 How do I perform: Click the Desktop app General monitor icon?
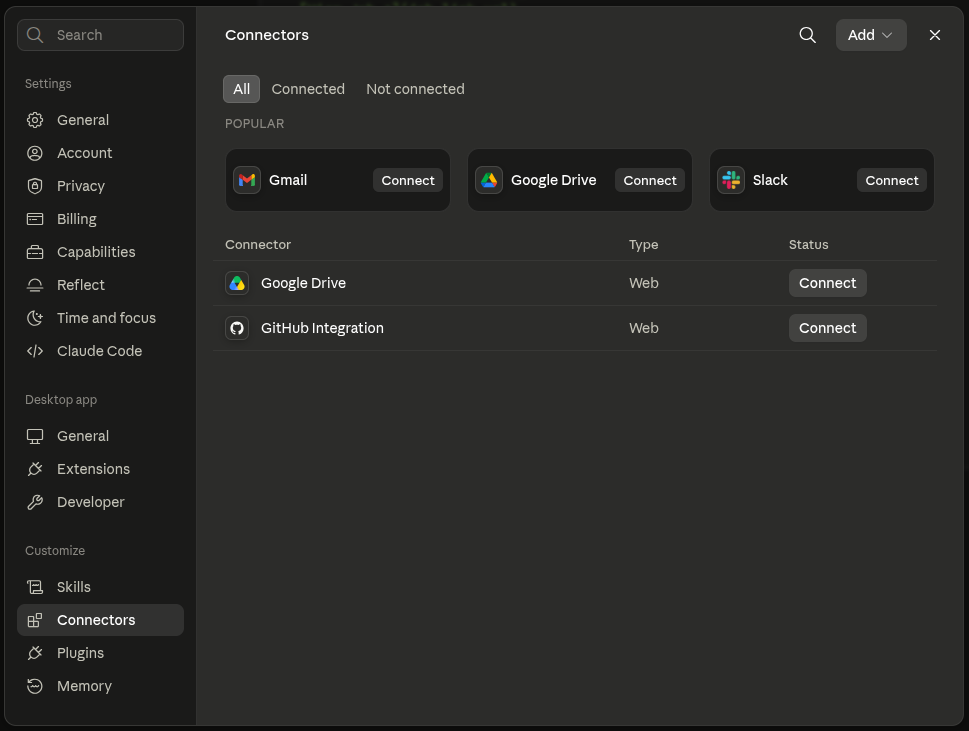[x=35, y=436]
